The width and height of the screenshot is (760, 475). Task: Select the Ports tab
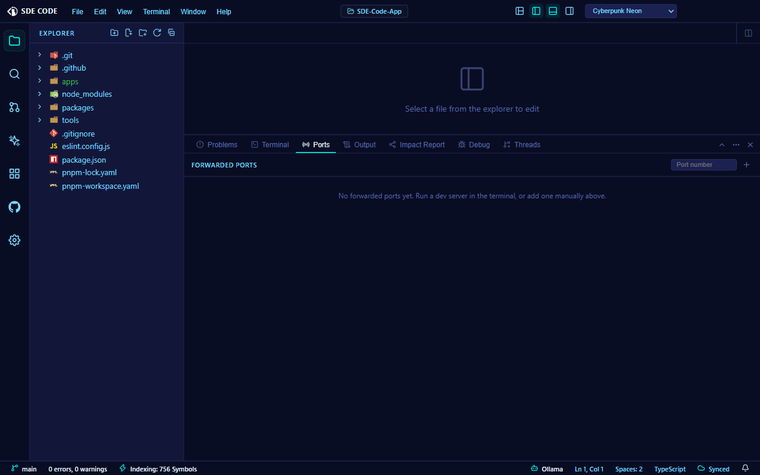316,144
